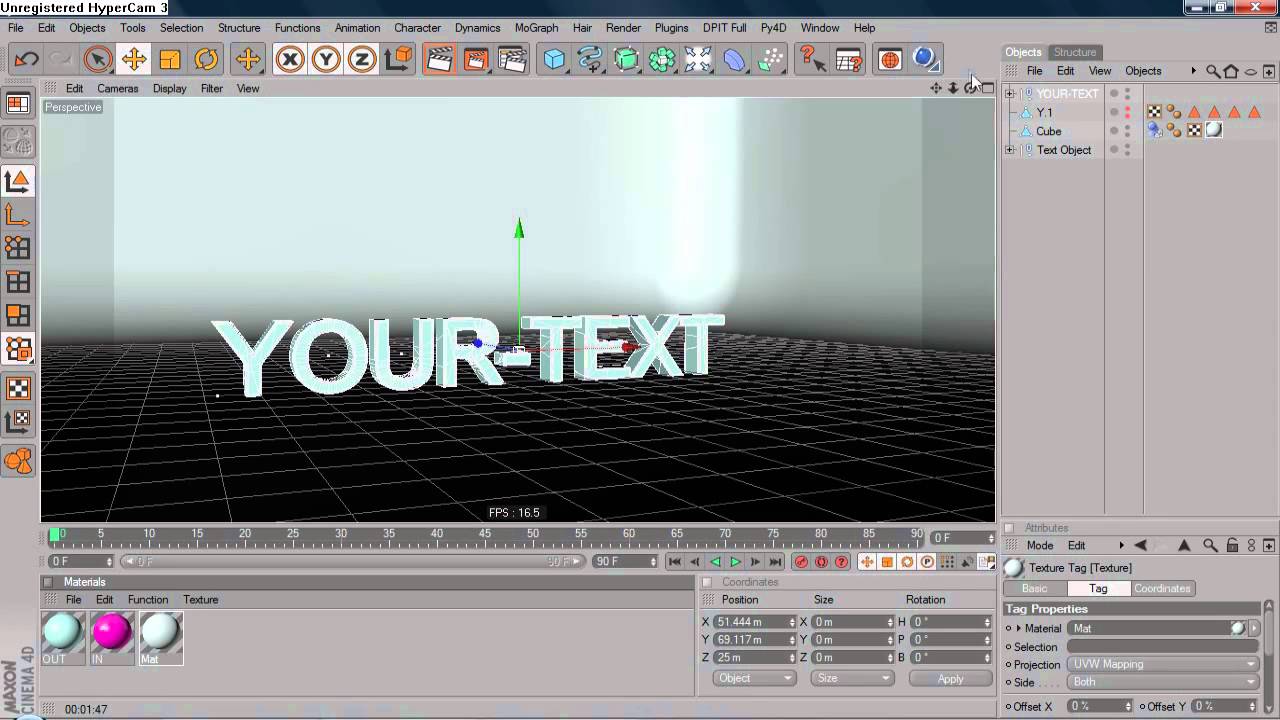This screenshot has height=720, width=1280.
Task: Click the Undo arrow icon
Action: click(x=26, y=60)
